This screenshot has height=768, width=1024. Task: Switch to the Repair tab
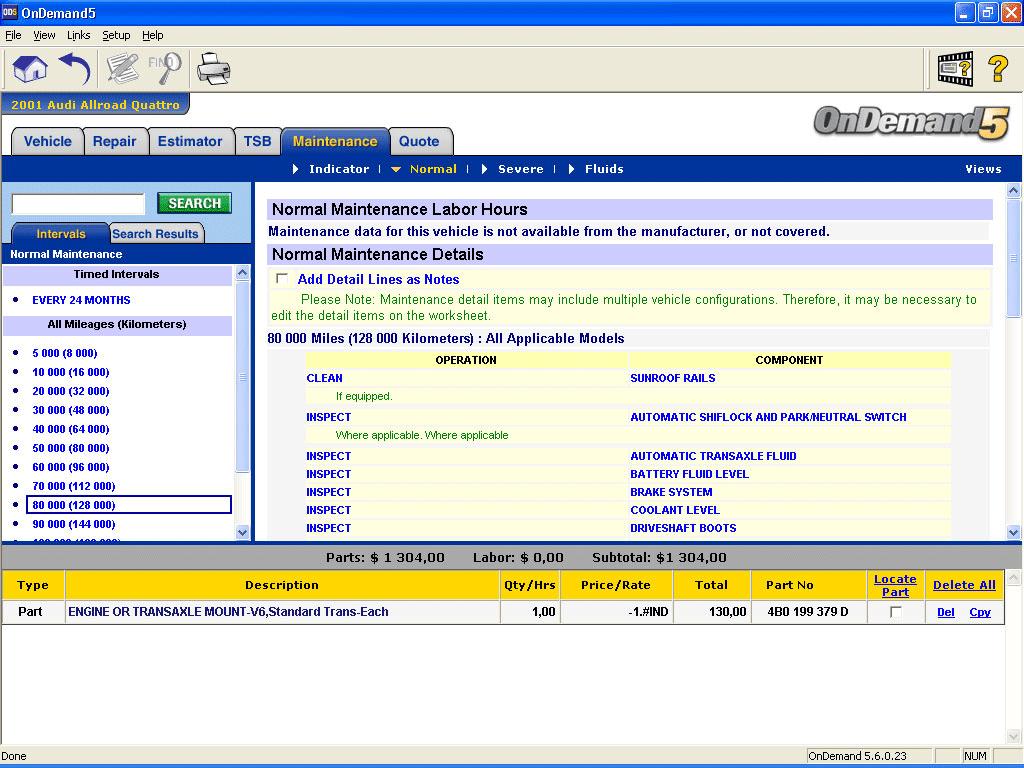click(114, 141)
